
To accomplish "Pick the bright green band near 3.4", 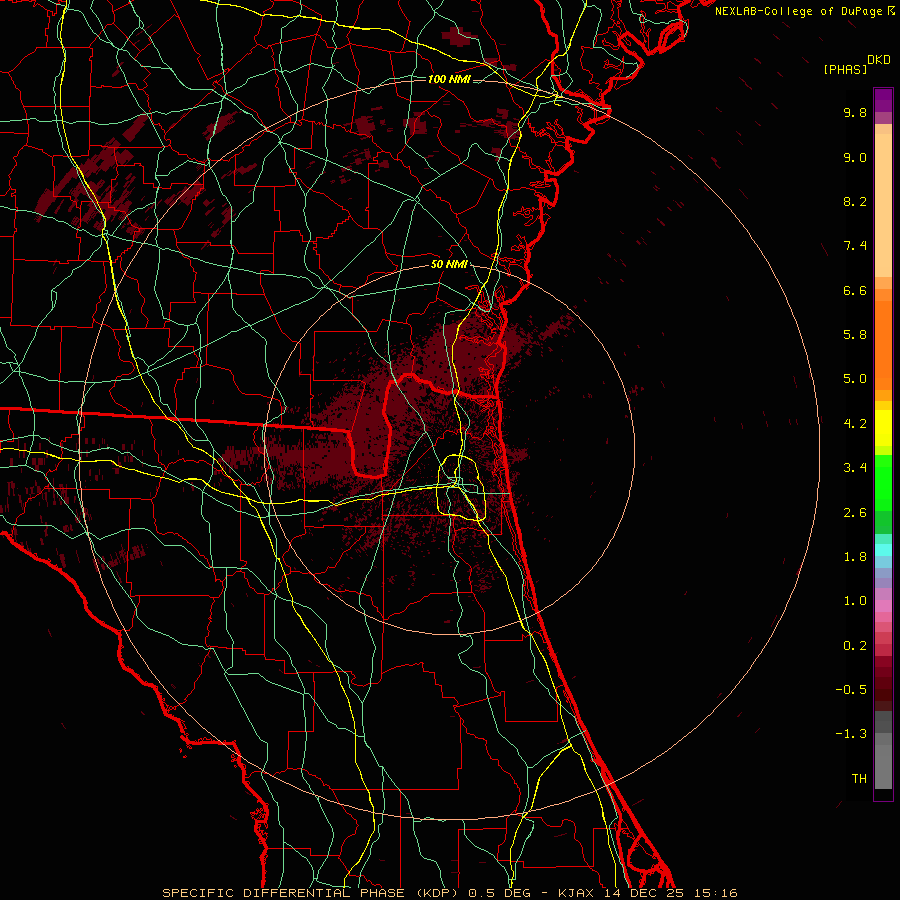I will coord(883,468).
